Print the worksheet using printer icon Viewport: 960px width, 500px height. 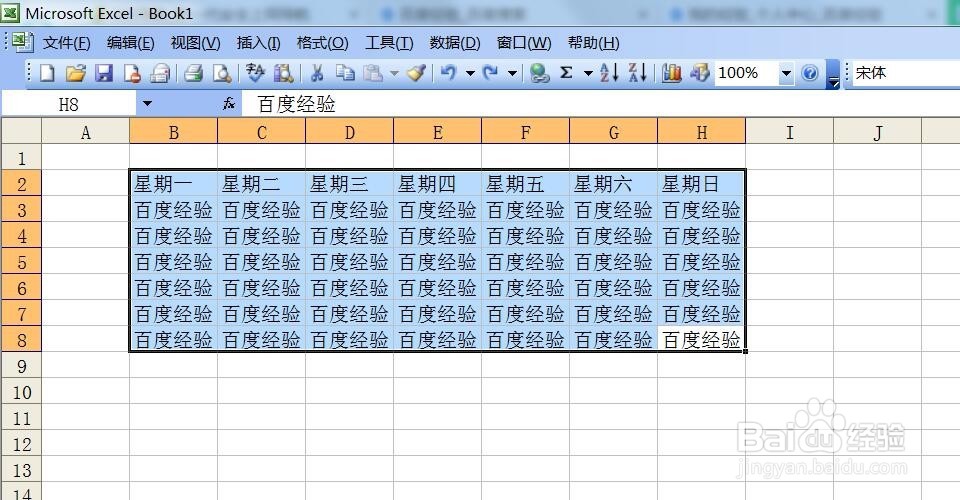(193, 73)
